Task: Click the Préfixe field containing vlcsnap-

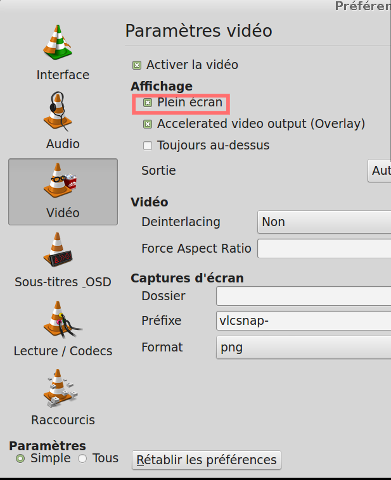Action: pyautogui.click(x=303, y=321)
